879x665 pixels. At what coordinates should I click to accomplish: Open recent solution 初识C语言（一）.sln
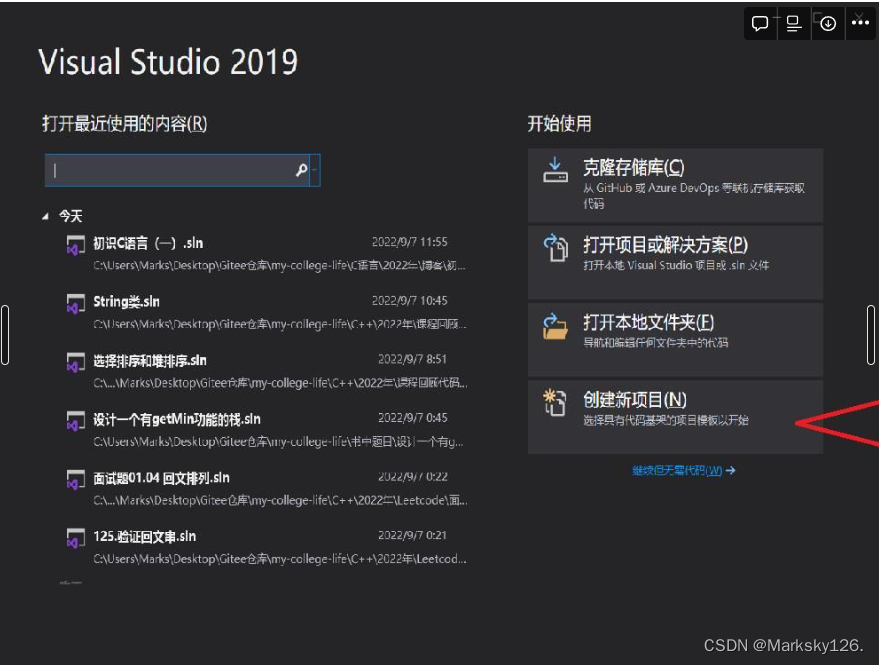(x=266, y=253)
